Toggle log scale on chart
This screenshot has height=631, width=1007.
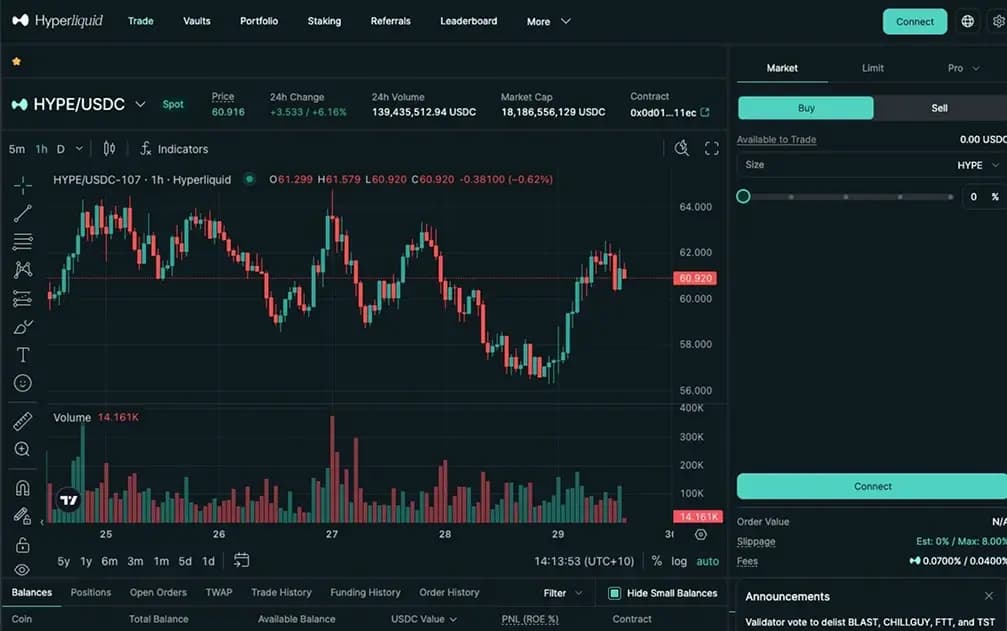coord(679,561)
